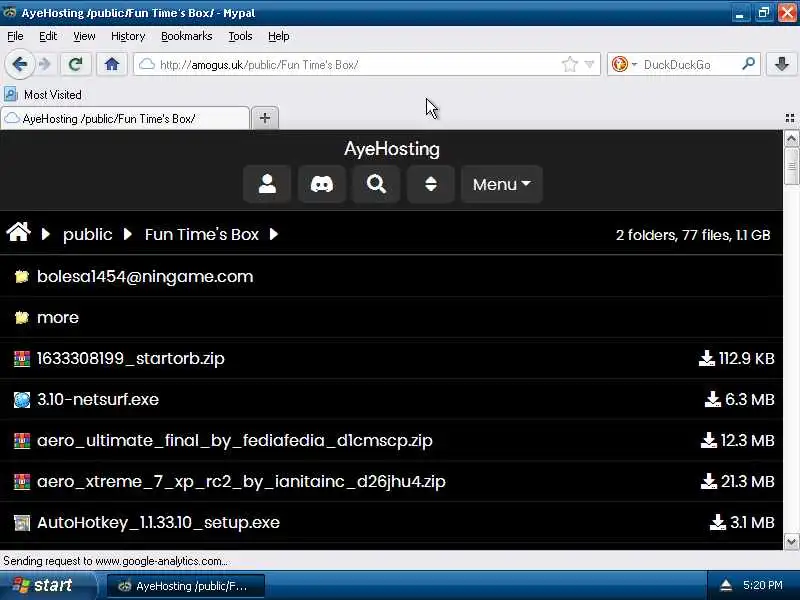This screenshot has height=600, width=800.
Task: Click the scrollbar up arrow
Action: [x=791, y=138]
